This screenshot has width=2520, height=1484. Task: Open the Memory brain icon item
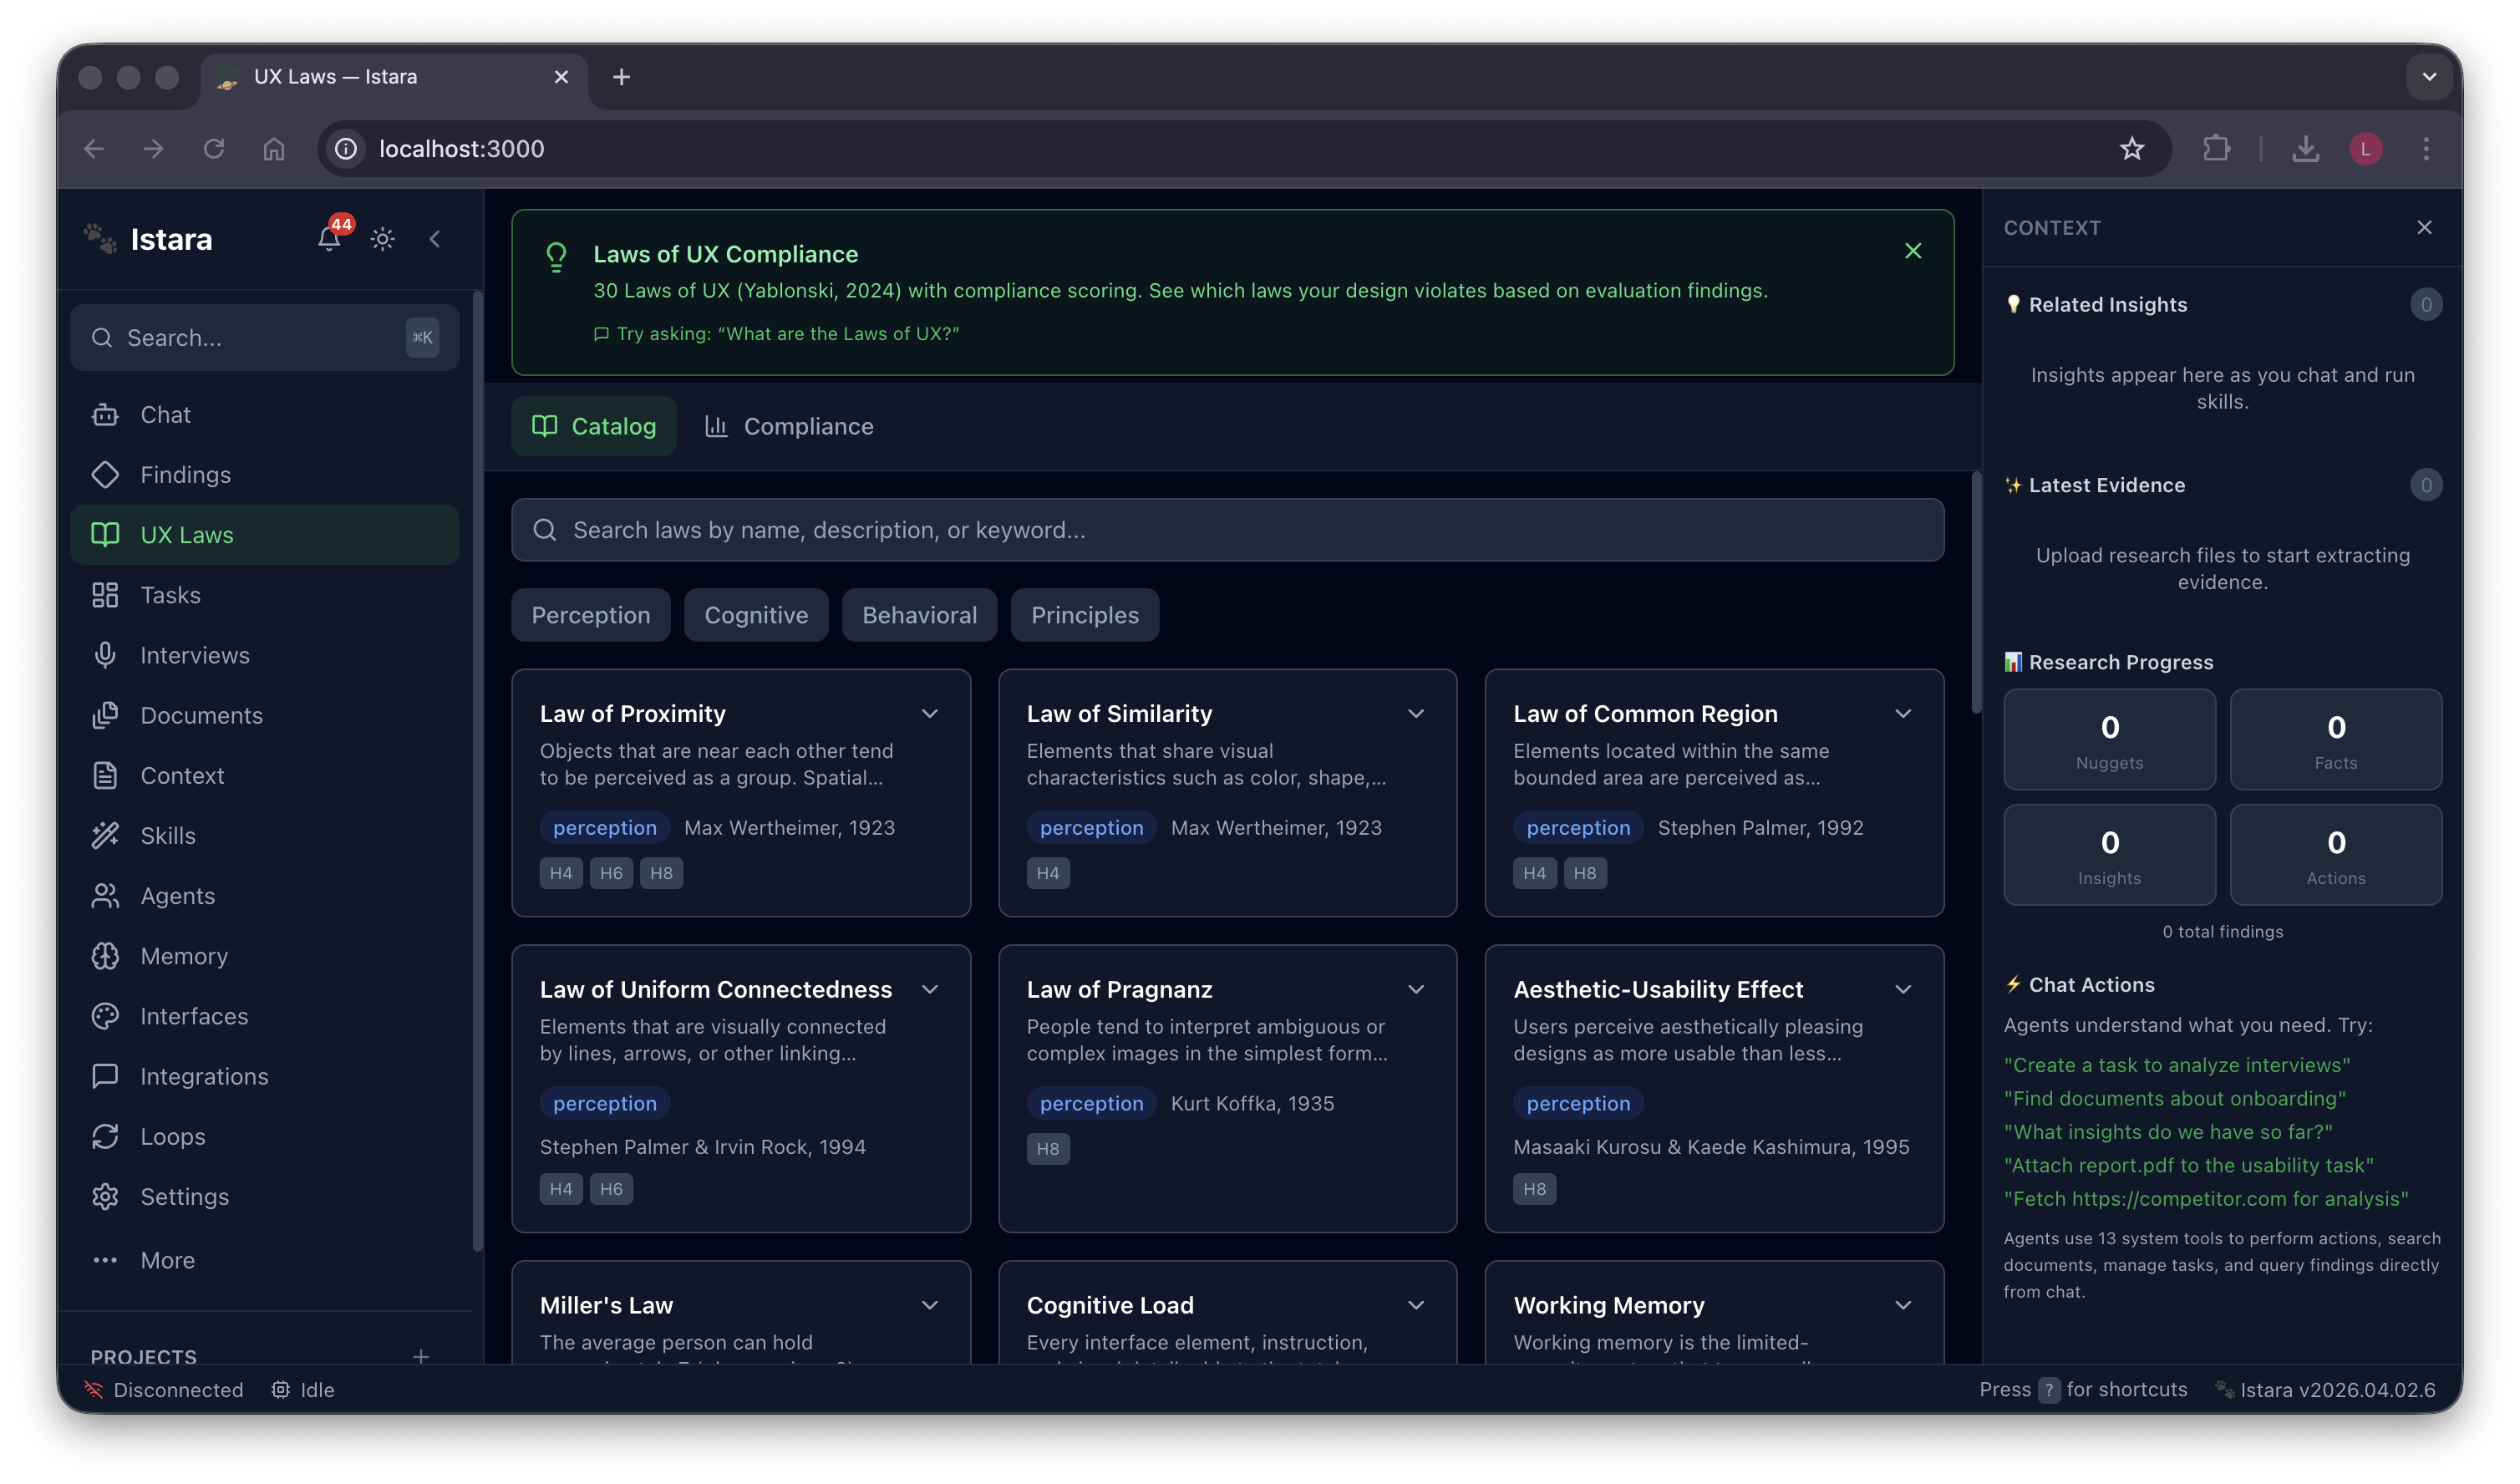pos(184,956)
